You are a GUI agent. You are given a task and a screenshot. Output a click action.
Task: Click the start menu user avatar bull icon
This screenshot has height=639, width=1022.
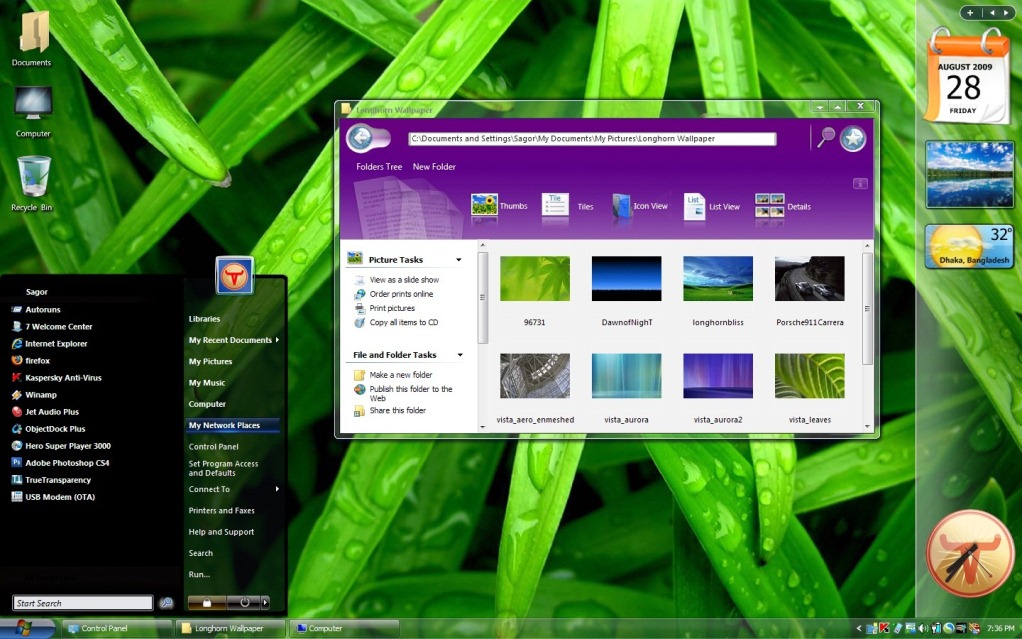[235, 276]
